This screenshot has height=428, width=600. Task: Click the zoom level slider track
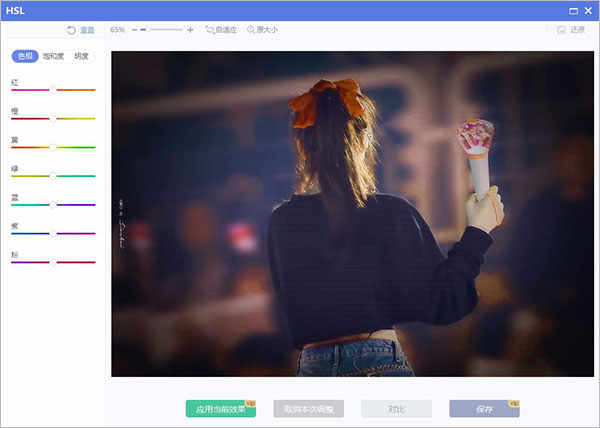click(x=161, y=29)
